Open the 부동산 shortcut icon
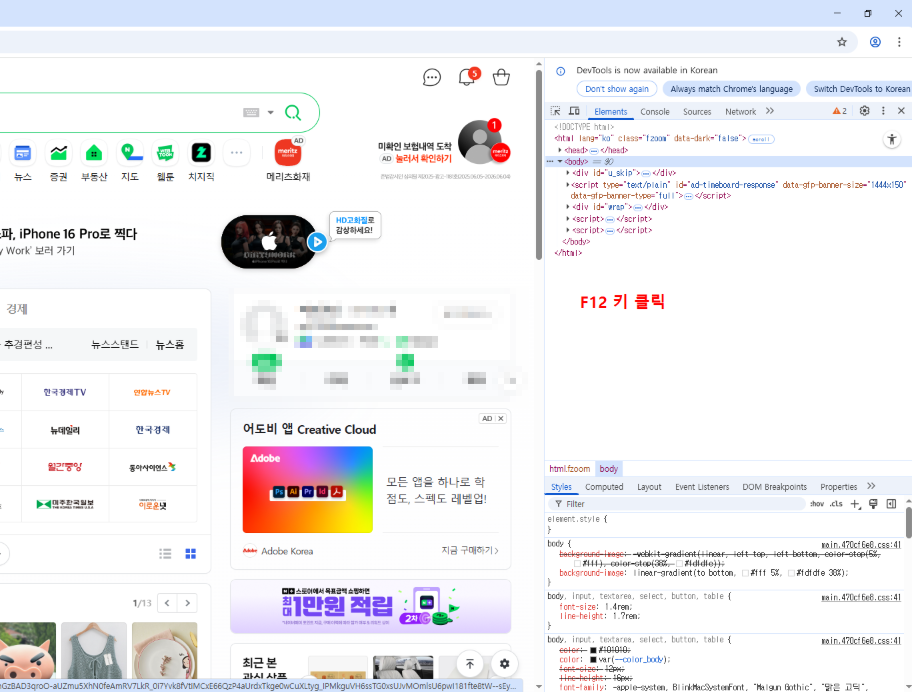 (x=94, y=153)
